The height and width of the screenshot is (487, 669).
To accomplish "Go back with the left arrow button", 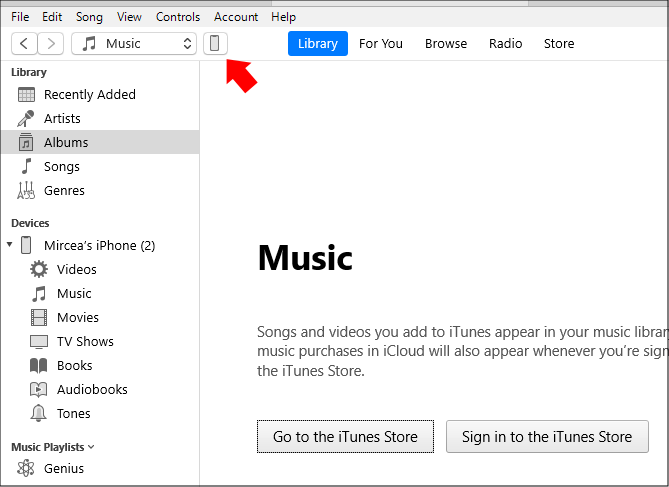I will pyautogui.click(x=24, y=44).
